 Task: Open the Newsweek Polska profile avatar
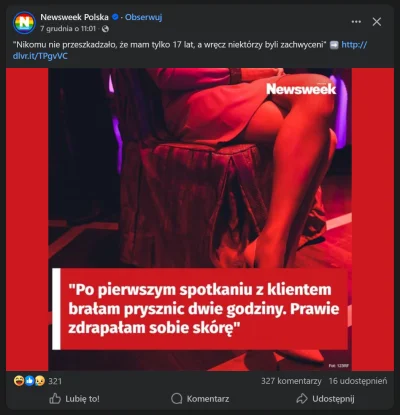(x=24, y=22)
